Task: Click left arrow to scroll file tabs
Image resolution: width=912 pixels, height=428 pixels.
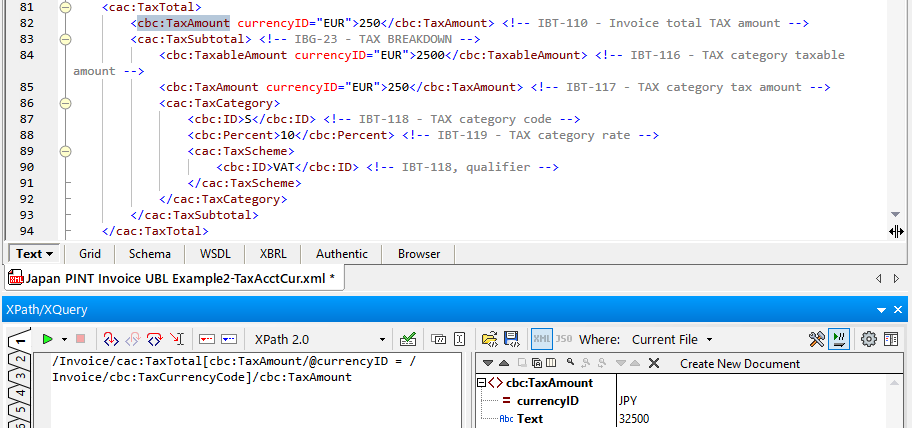Action: pyautogui.click(x=879, y=279)
